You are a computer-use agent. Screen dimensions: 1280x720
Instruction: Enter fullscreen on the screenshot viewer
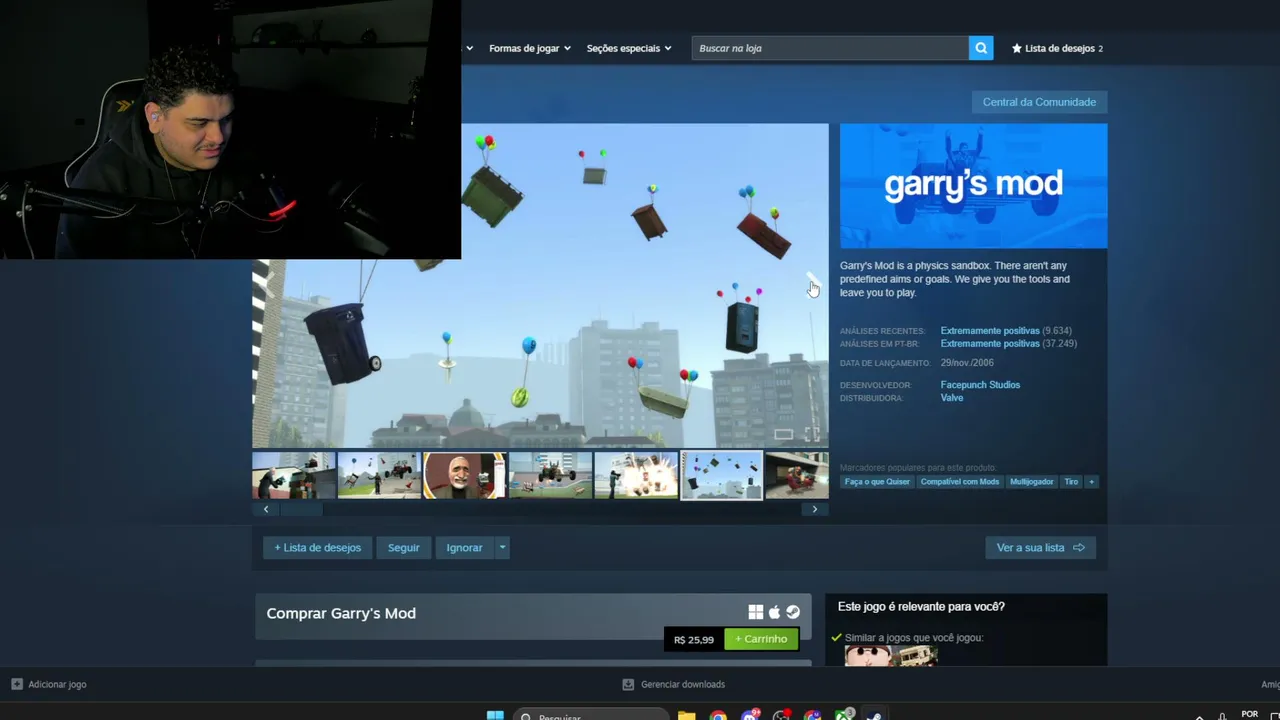(x=812, y=434)
